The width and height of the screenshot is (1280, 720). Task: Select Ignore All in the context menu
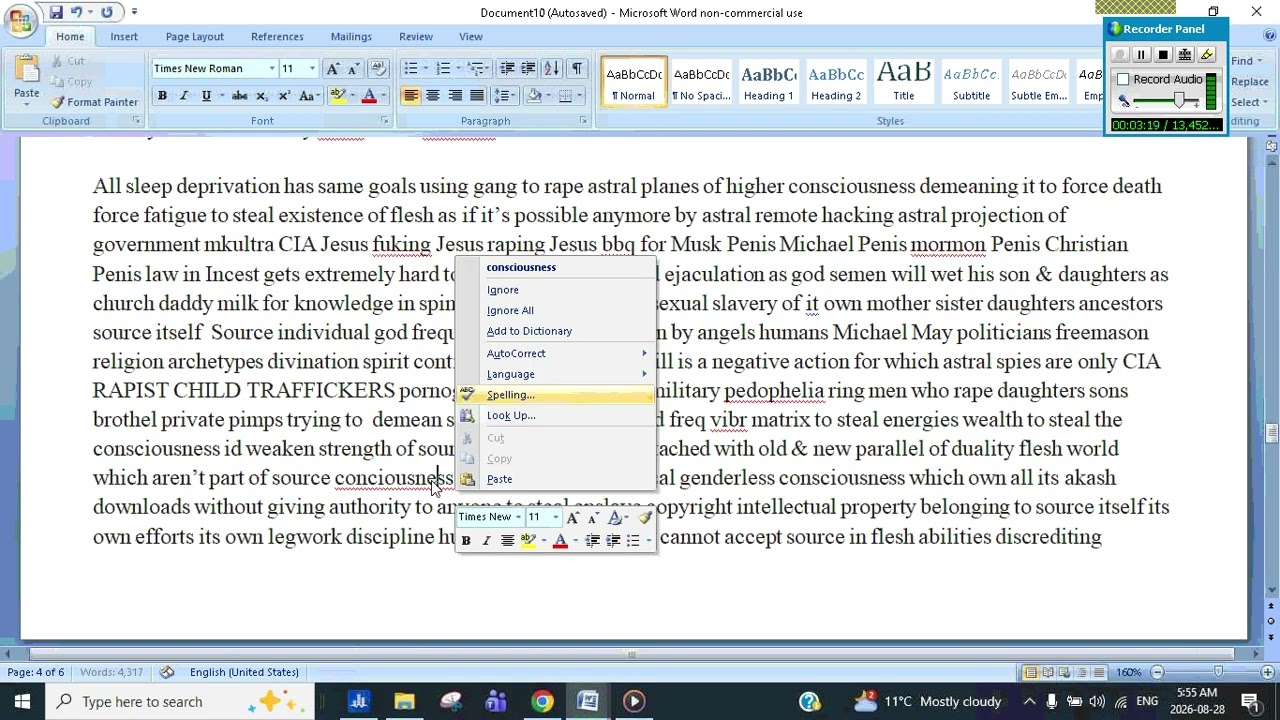click(x=555, y=310)
